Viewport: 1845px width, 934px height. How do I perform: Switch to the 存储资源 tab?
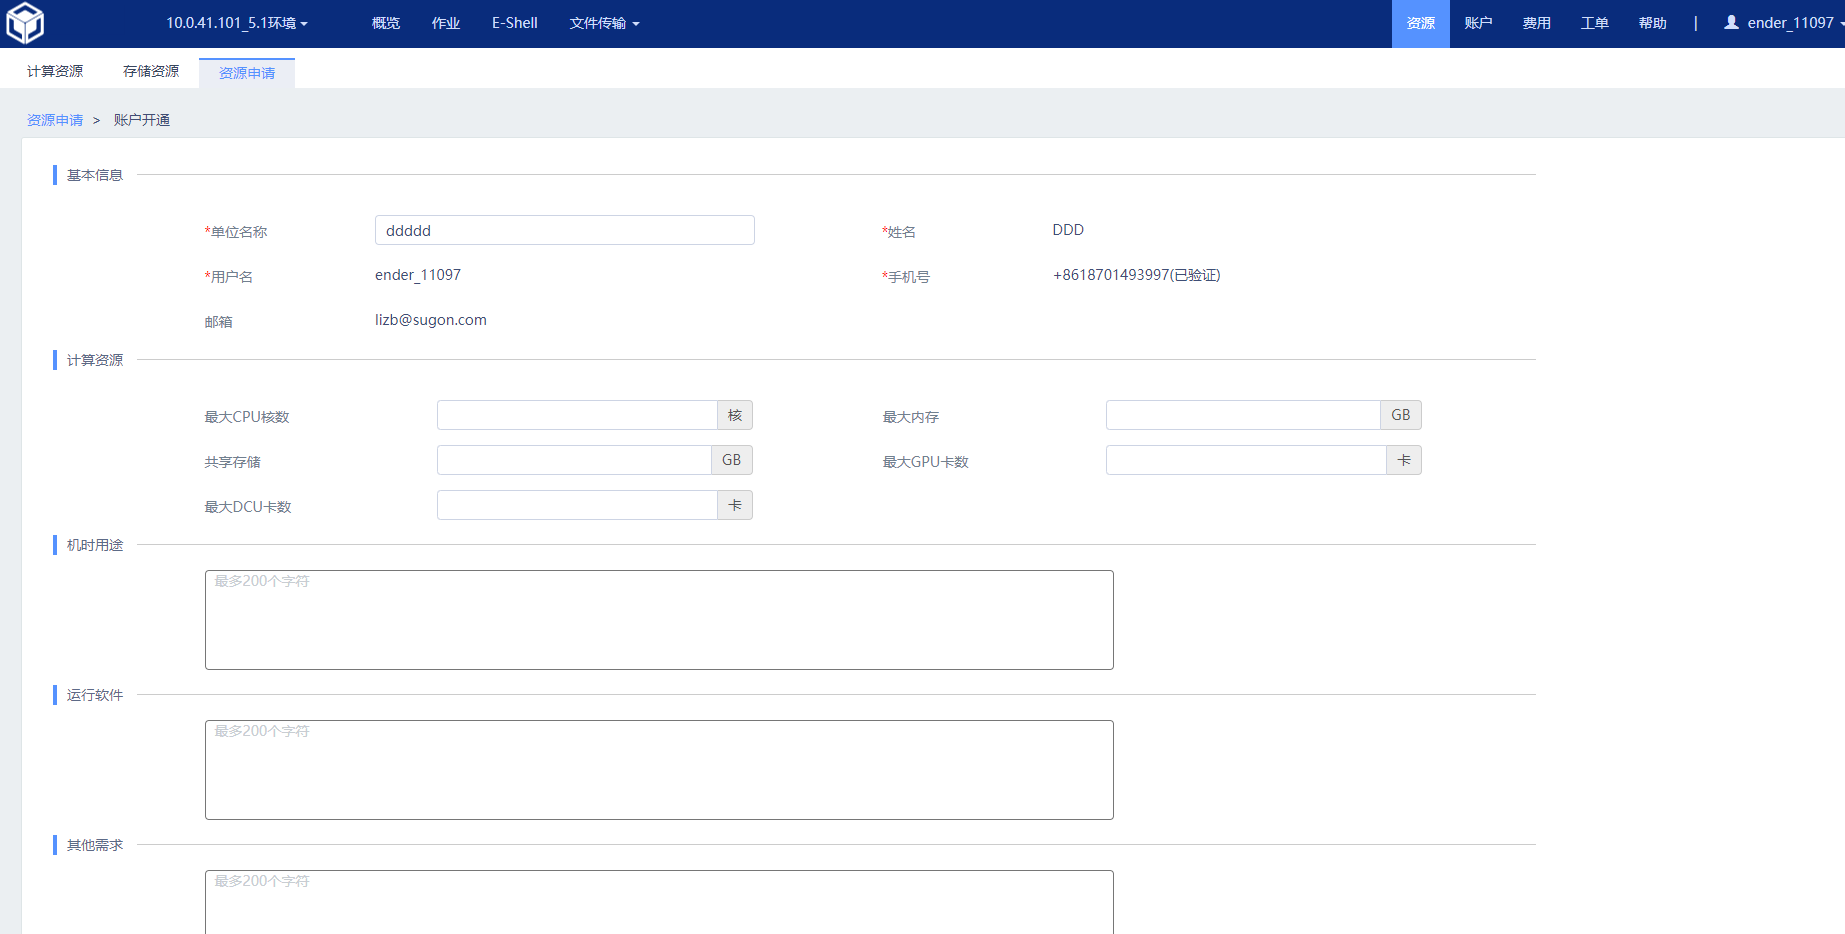pyautogui.click(x=151, y=71)
